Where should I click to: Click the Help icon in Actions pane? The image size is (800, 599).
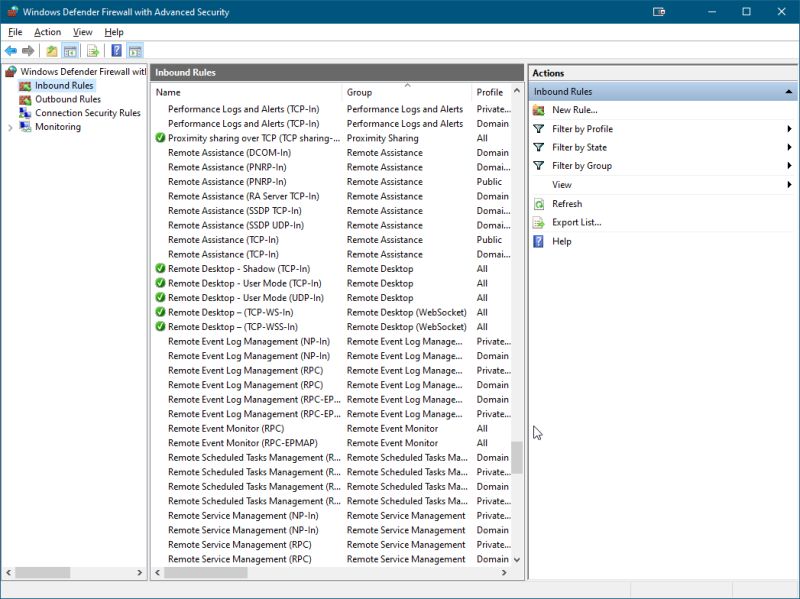click(x=538, y=241)
